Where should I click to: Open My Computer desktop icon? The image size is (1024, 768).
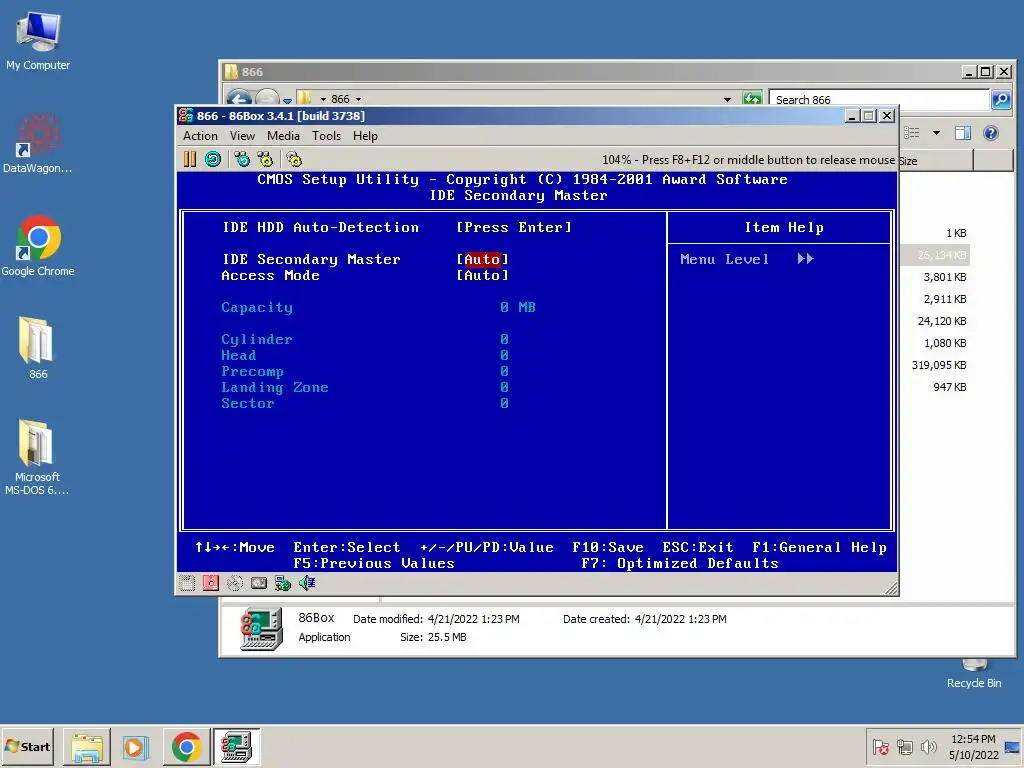pos(39,40)
